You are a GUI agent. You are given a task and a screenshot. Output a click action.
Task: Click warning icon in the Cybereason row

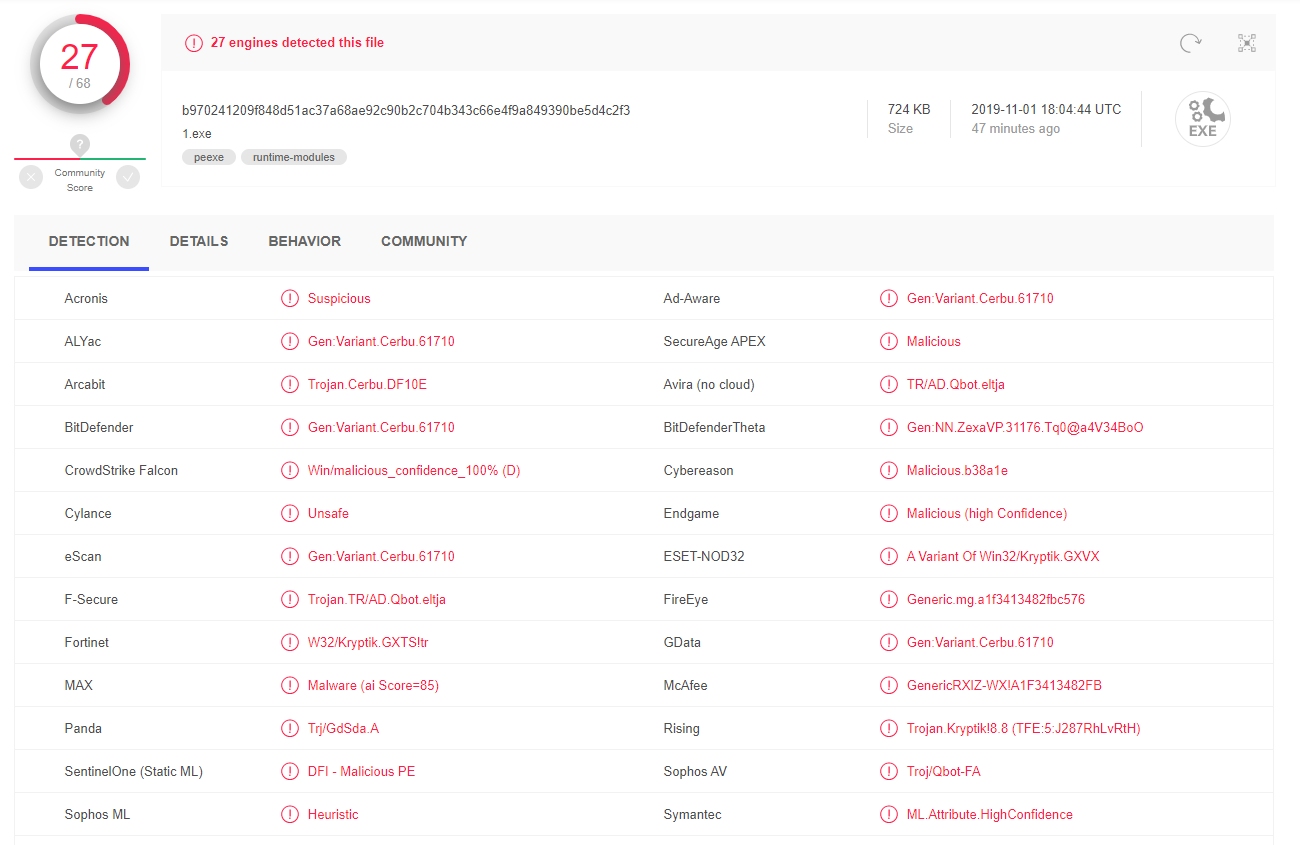point(889,470)
